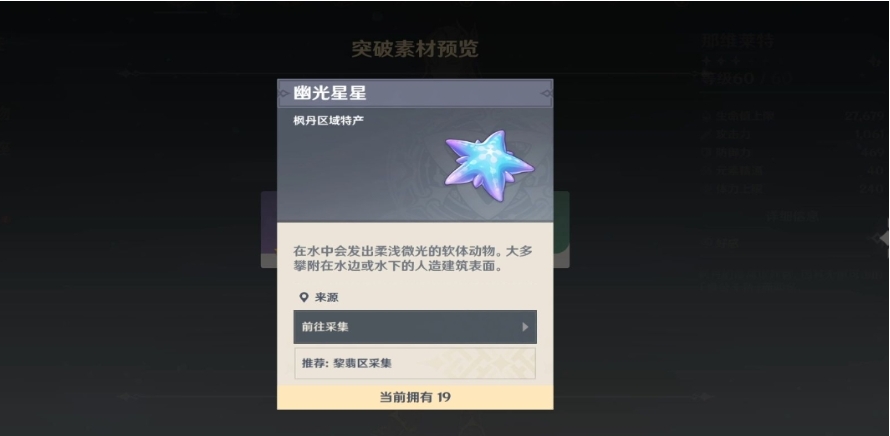The height and width of the screenshot is (436, 890).
Task: Click the dimmed 攻击力 stat icon
Action: [707, 135]
